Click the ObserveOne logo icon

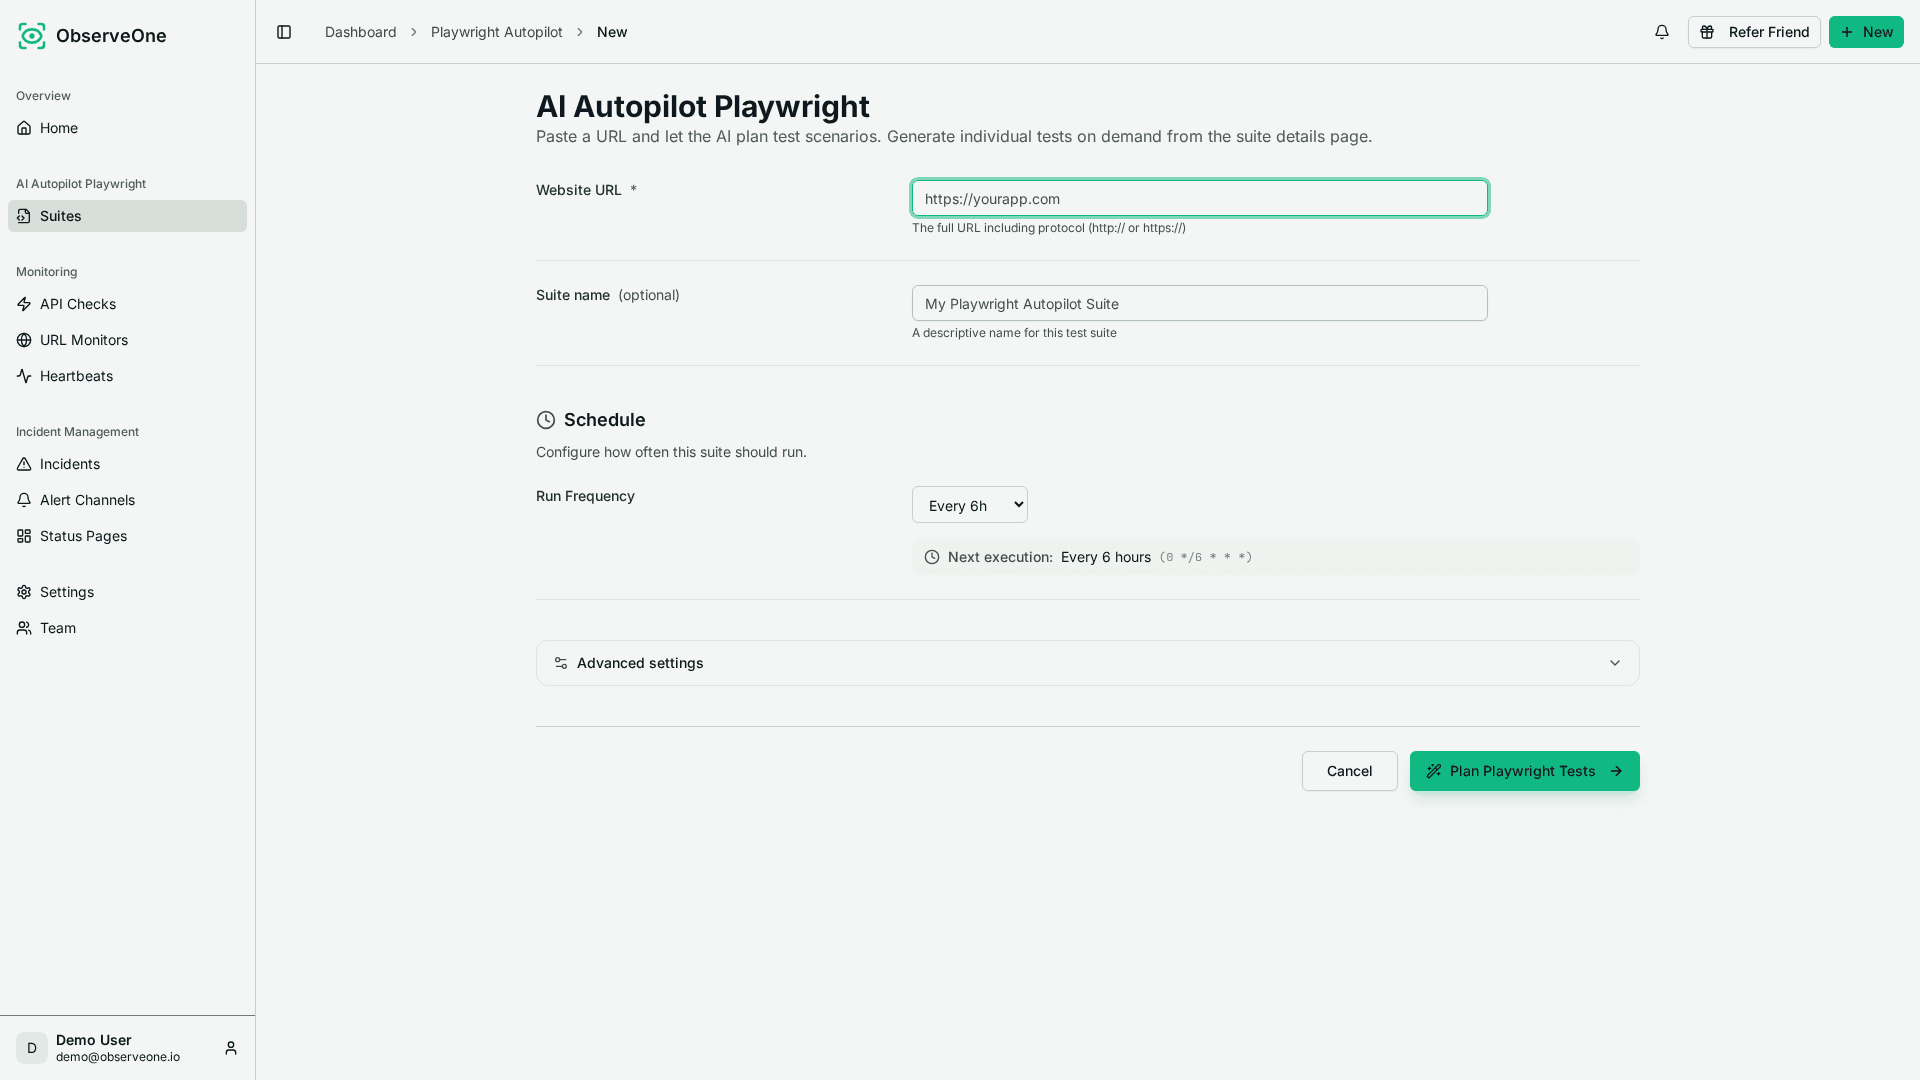tap(32, 36)
